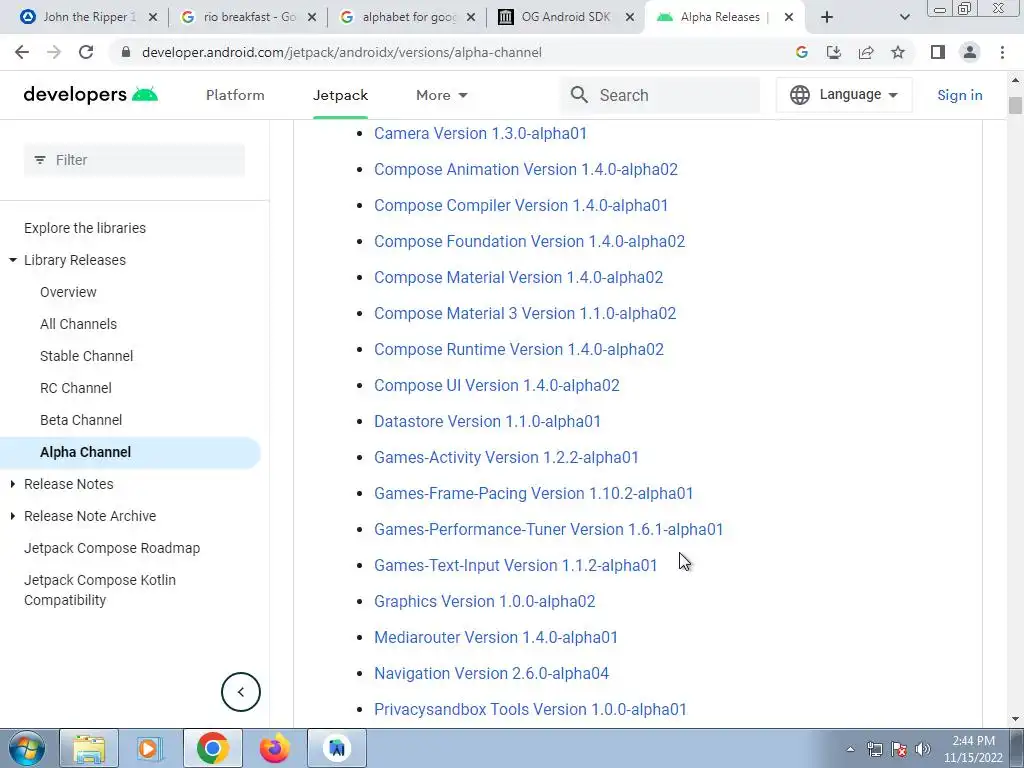Screen dimensions: 1024x768
Task: Open Jetpack Compose Roadmap
Action: coord(112,548)
